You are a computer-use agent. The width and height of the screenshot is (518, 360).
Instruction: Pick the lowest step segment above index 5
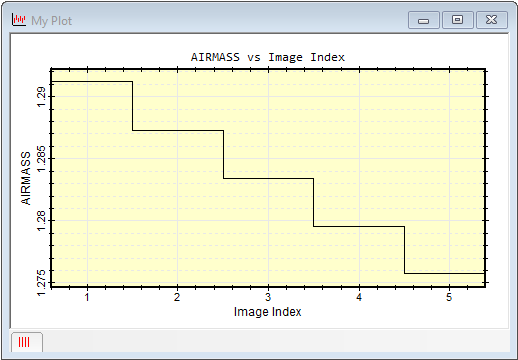(445, 273)
